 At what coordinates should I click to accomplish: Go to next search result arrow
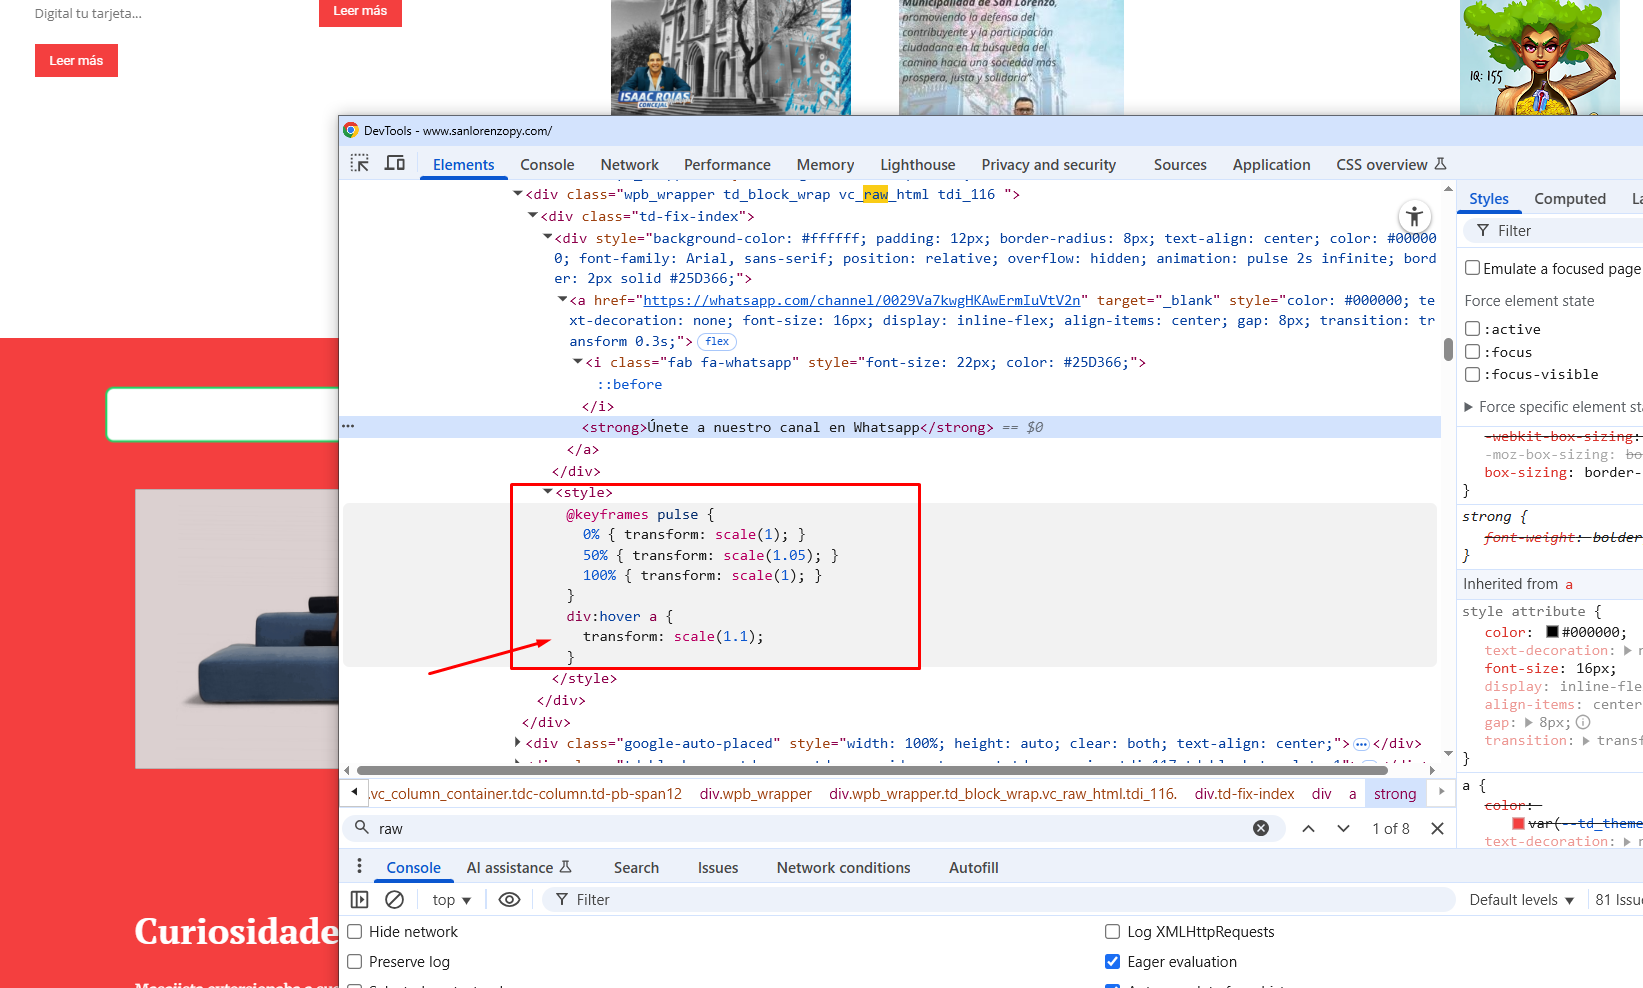pyautogui.click(x=1343, y=828)
